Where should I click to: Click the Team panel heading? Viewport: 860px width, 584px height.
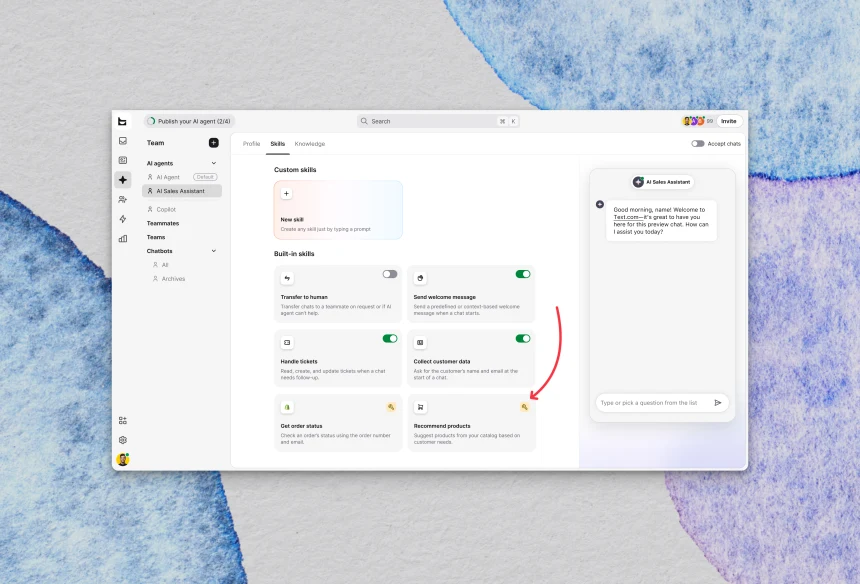pyautogui.click(x=155, y=143)
